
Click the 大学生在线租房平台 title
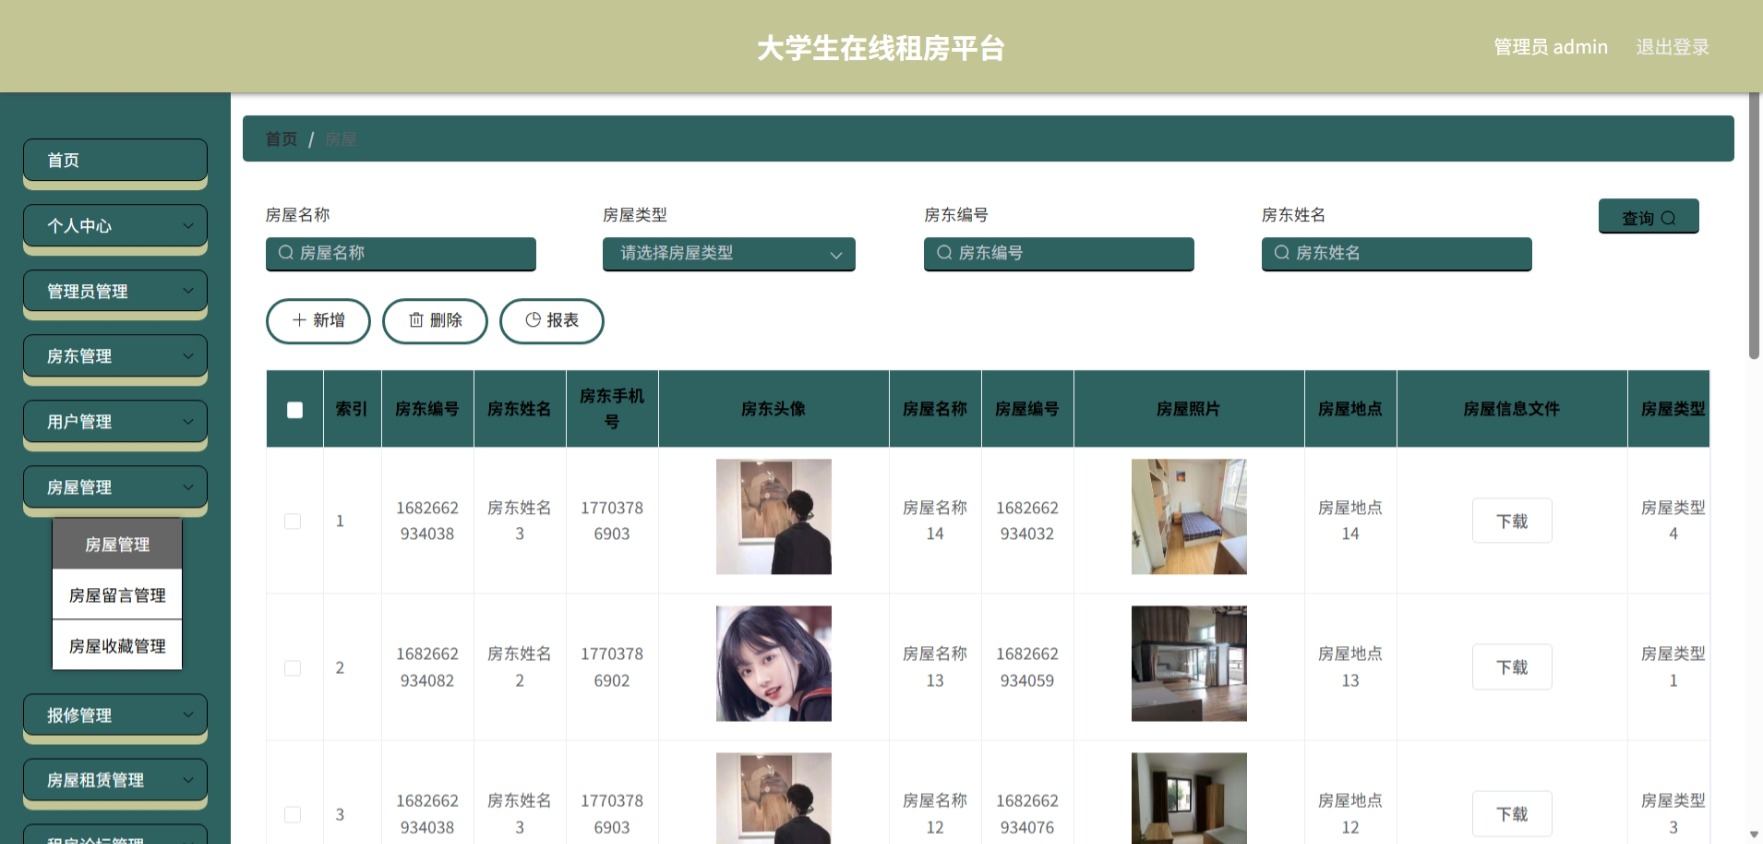(880, 48)
